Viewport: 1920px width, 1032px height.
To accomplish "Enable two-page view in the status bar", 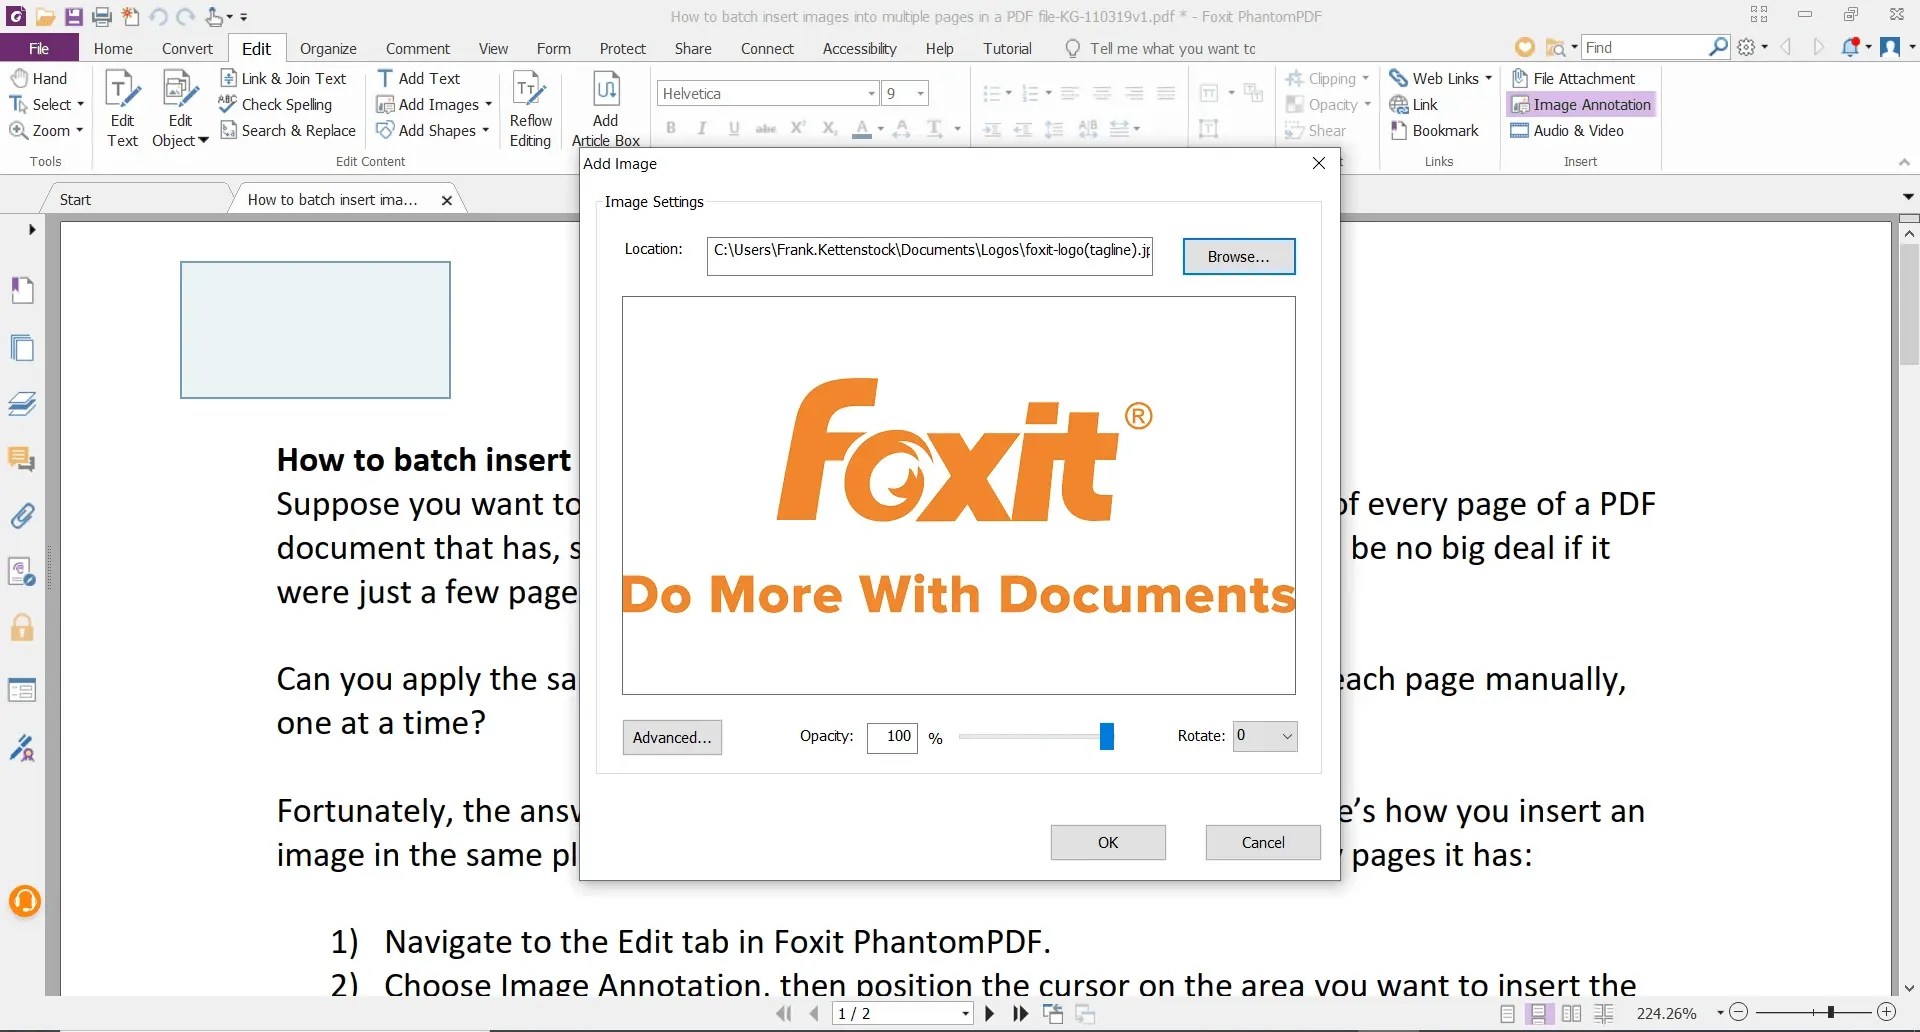I will point(1572,1013).
